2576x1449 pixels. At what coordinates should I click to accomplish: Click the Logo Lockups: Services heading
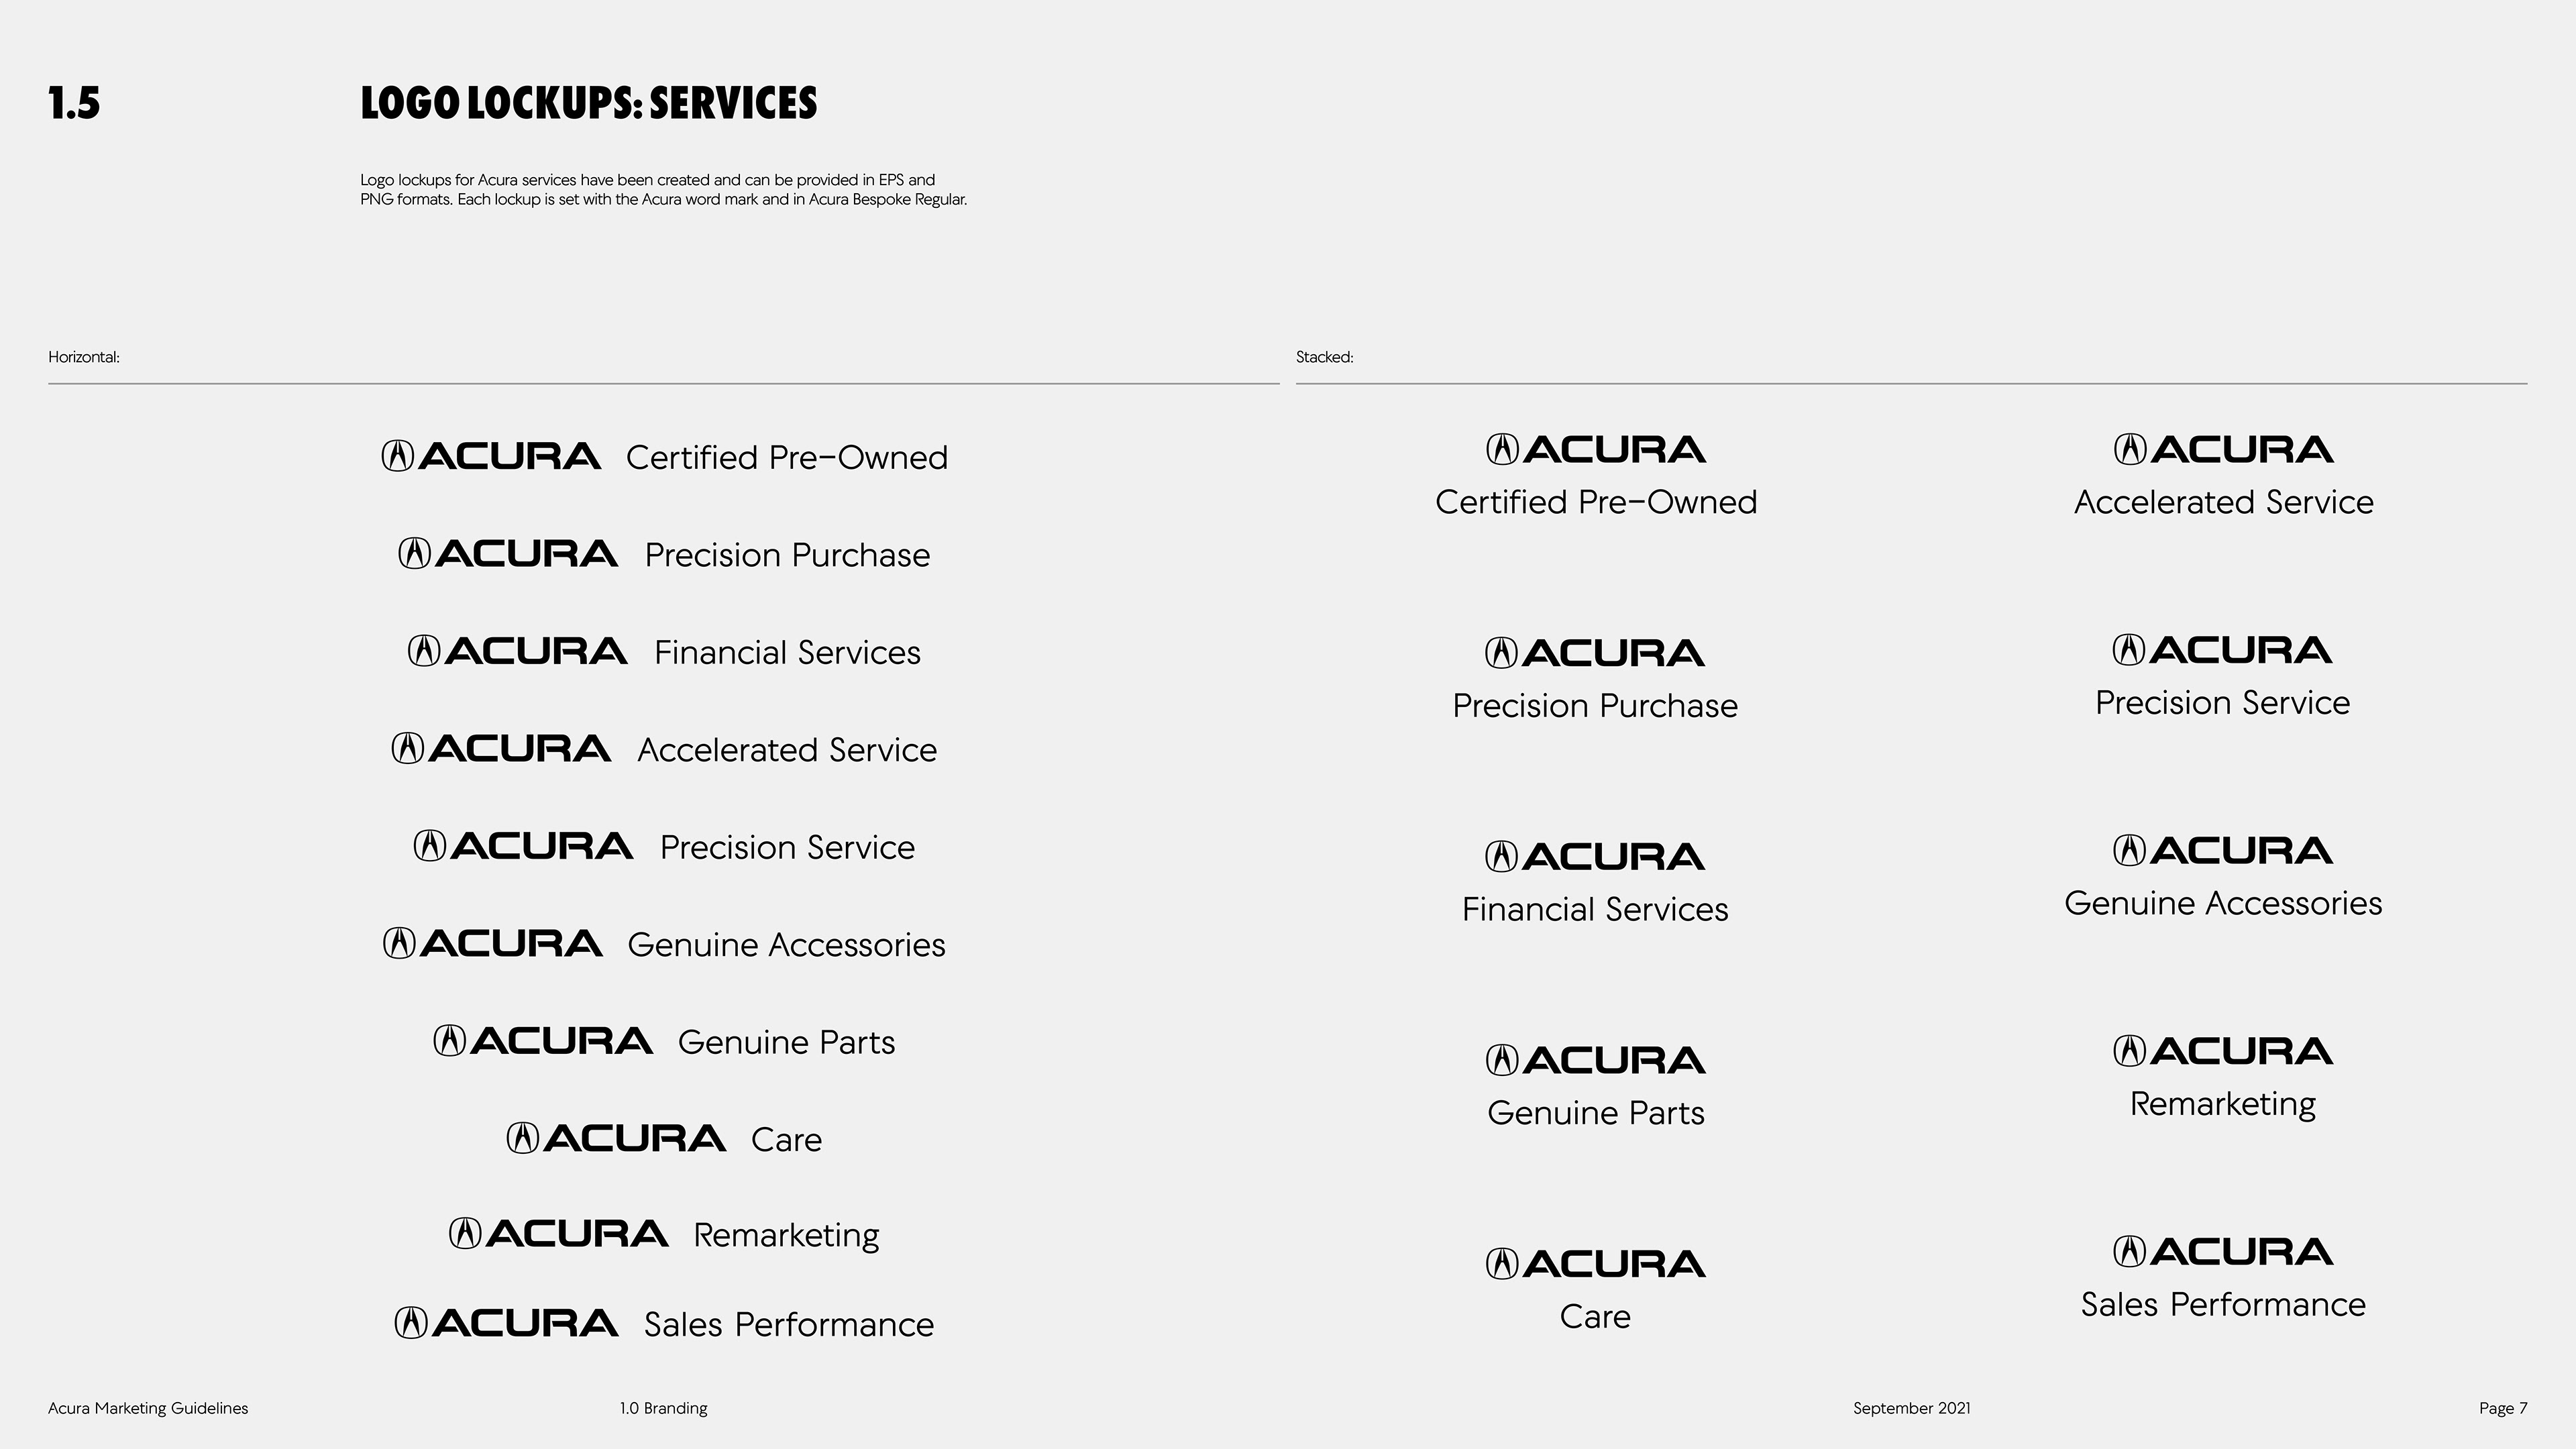click(x=588, y=104)
